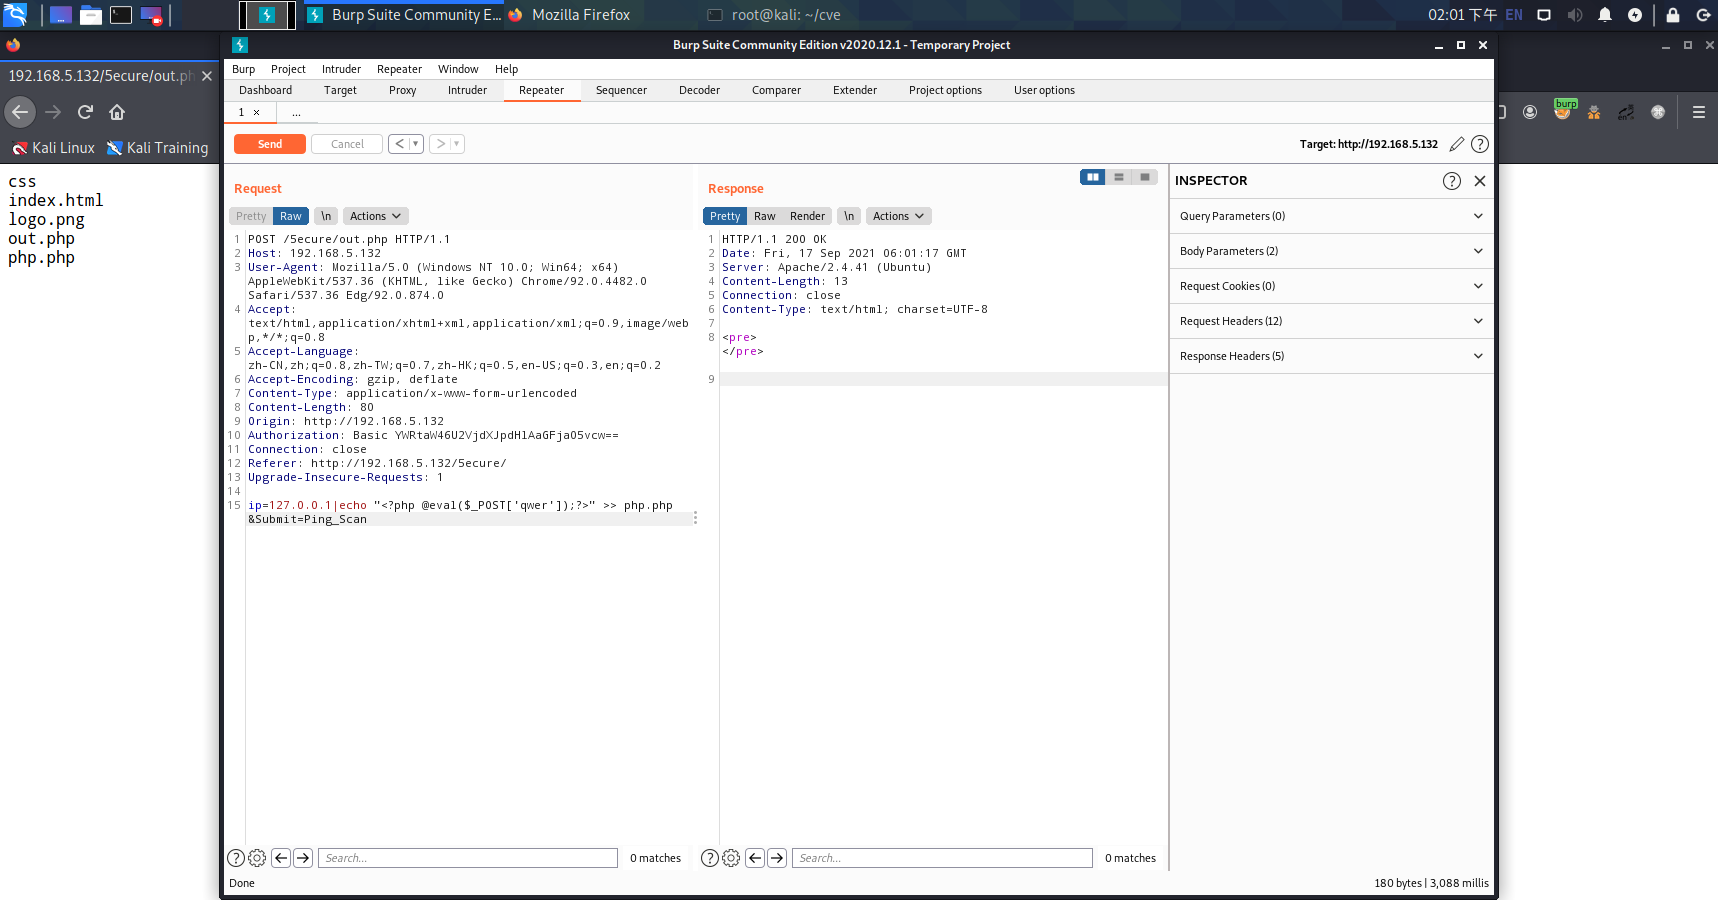
Task: Open the Extender tab
Action: [855, 90]
